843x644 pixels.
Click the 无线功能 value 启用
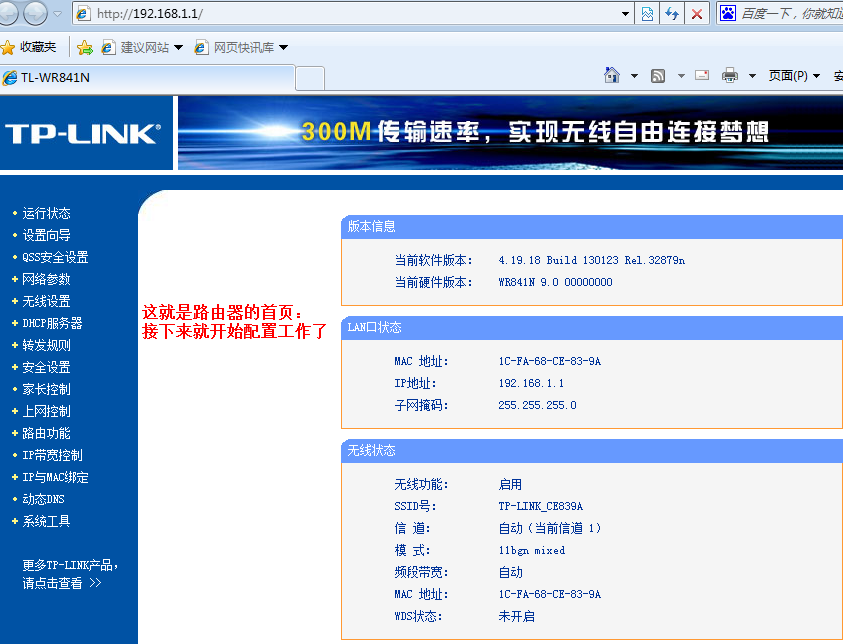510,485
